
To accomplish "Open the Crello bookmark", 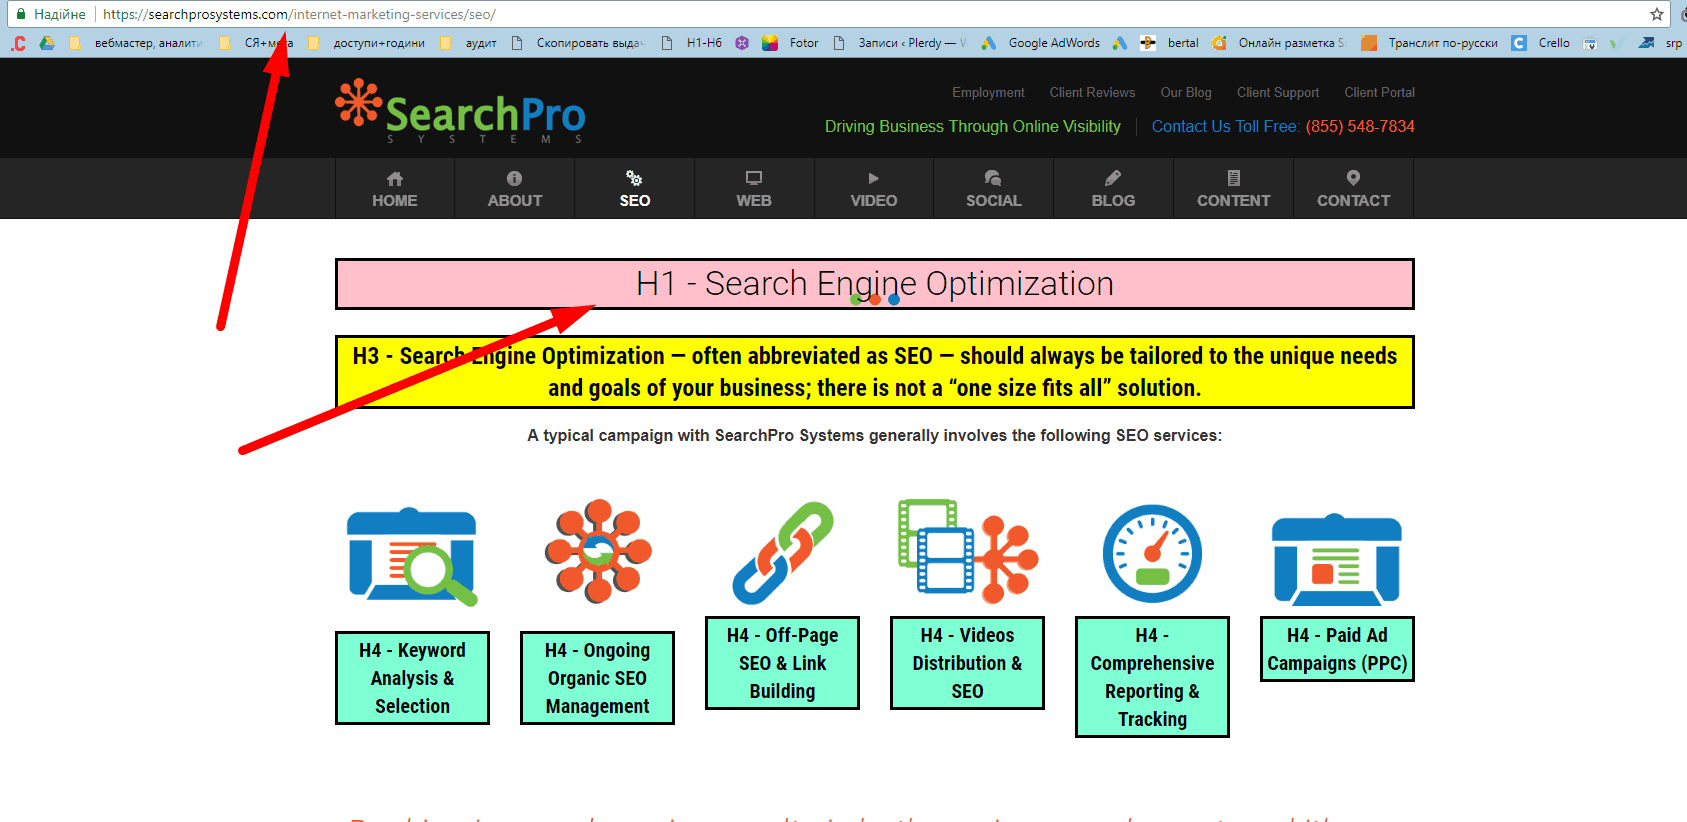I will coord(1541,43).
